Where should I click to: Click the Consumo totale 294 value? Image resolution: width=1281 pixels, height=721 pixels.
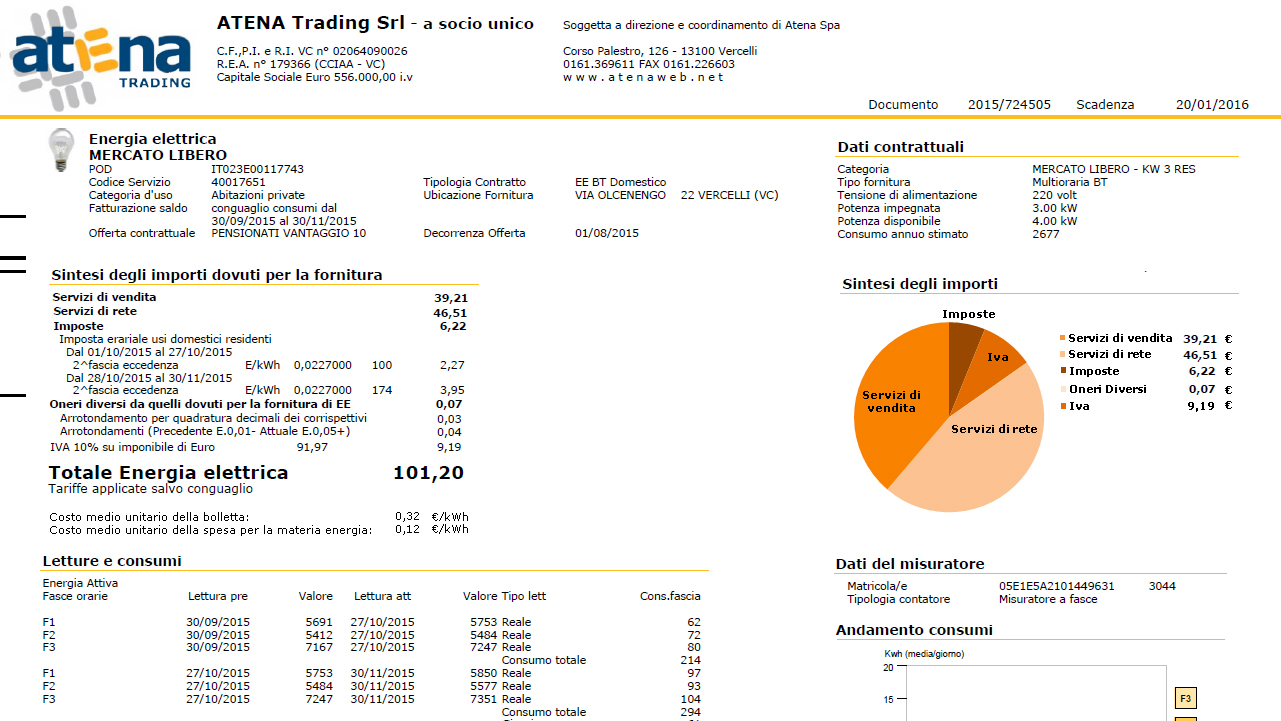pyautogui.click(x=691, y=712)
